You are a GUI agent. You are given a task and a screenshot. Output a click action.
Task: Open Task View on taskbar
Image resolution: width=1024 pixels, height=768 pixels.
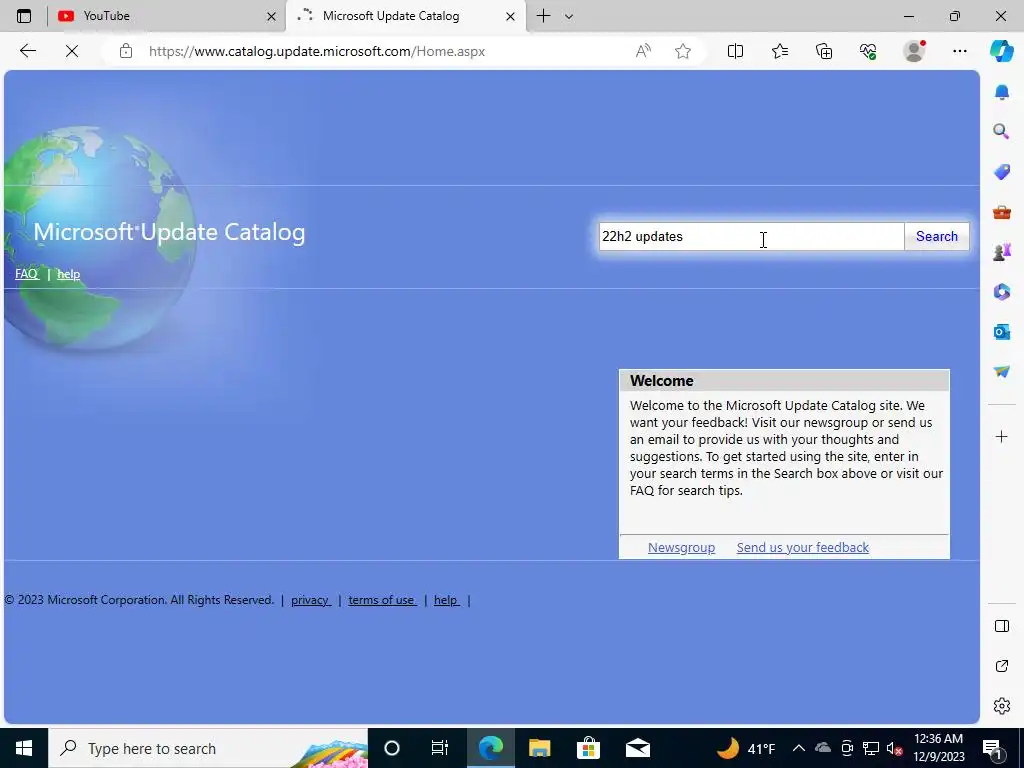click(440, 748)
